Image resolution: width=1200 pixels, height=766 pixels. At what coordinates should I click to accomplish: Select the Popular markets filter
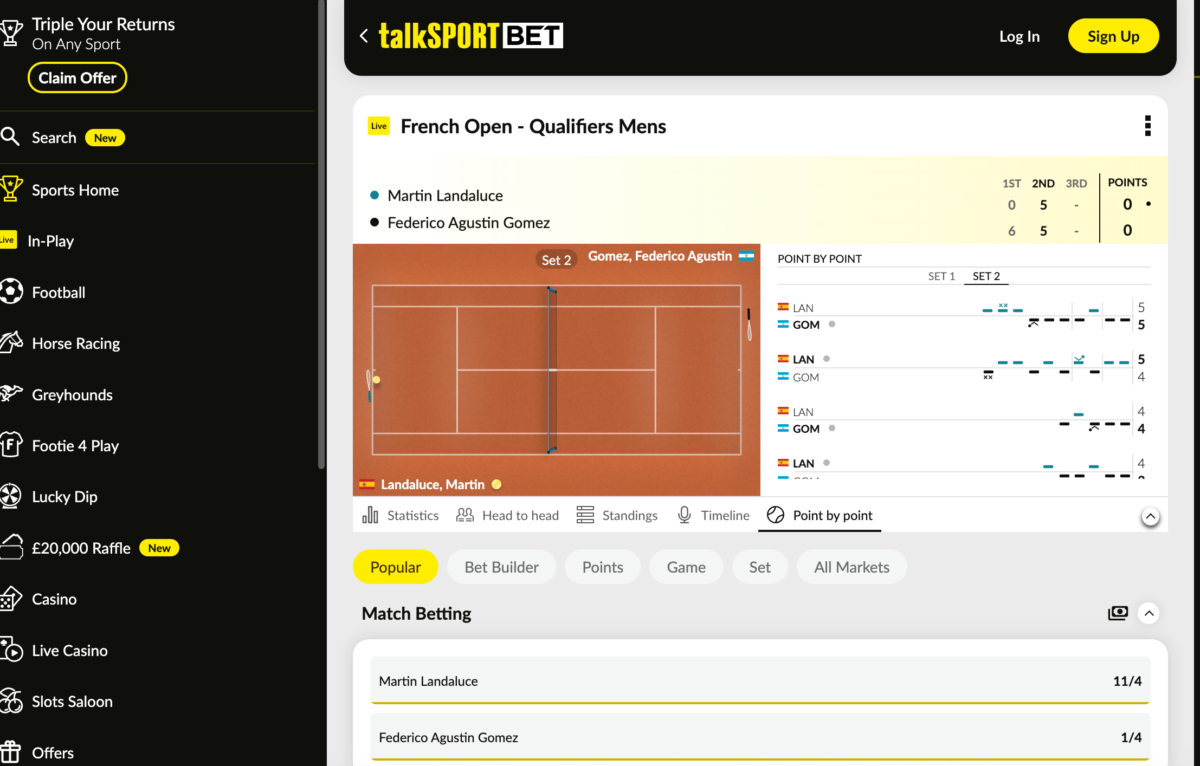coord(395,567)
